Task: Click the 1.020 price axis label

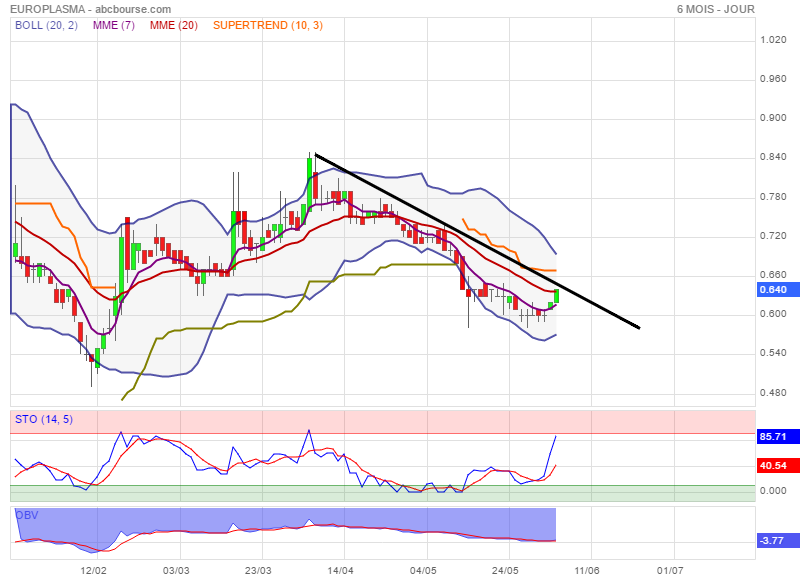Action: click(773, 40)
